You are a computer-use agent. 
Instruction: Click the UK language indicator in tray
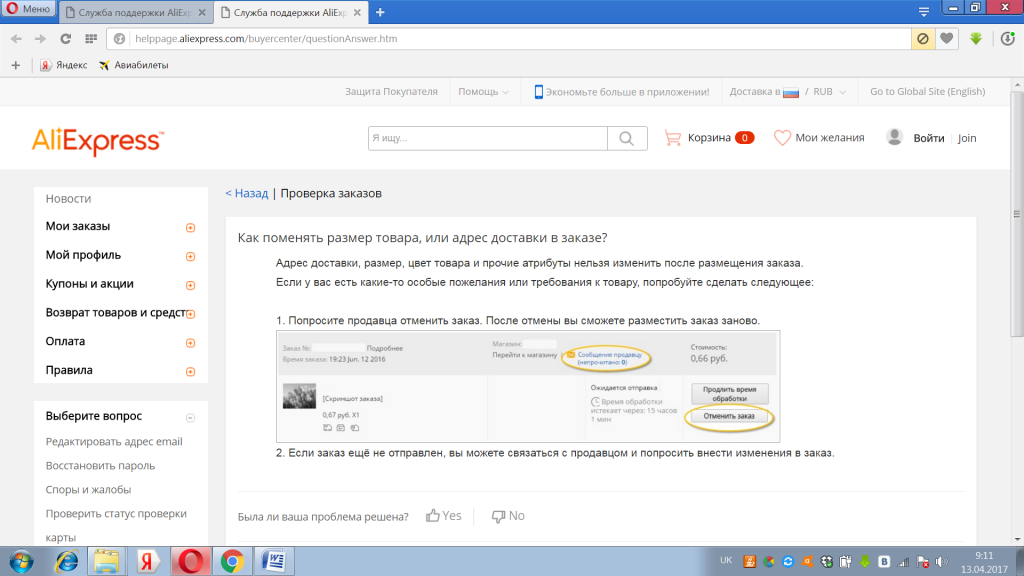tap(726, 560)
